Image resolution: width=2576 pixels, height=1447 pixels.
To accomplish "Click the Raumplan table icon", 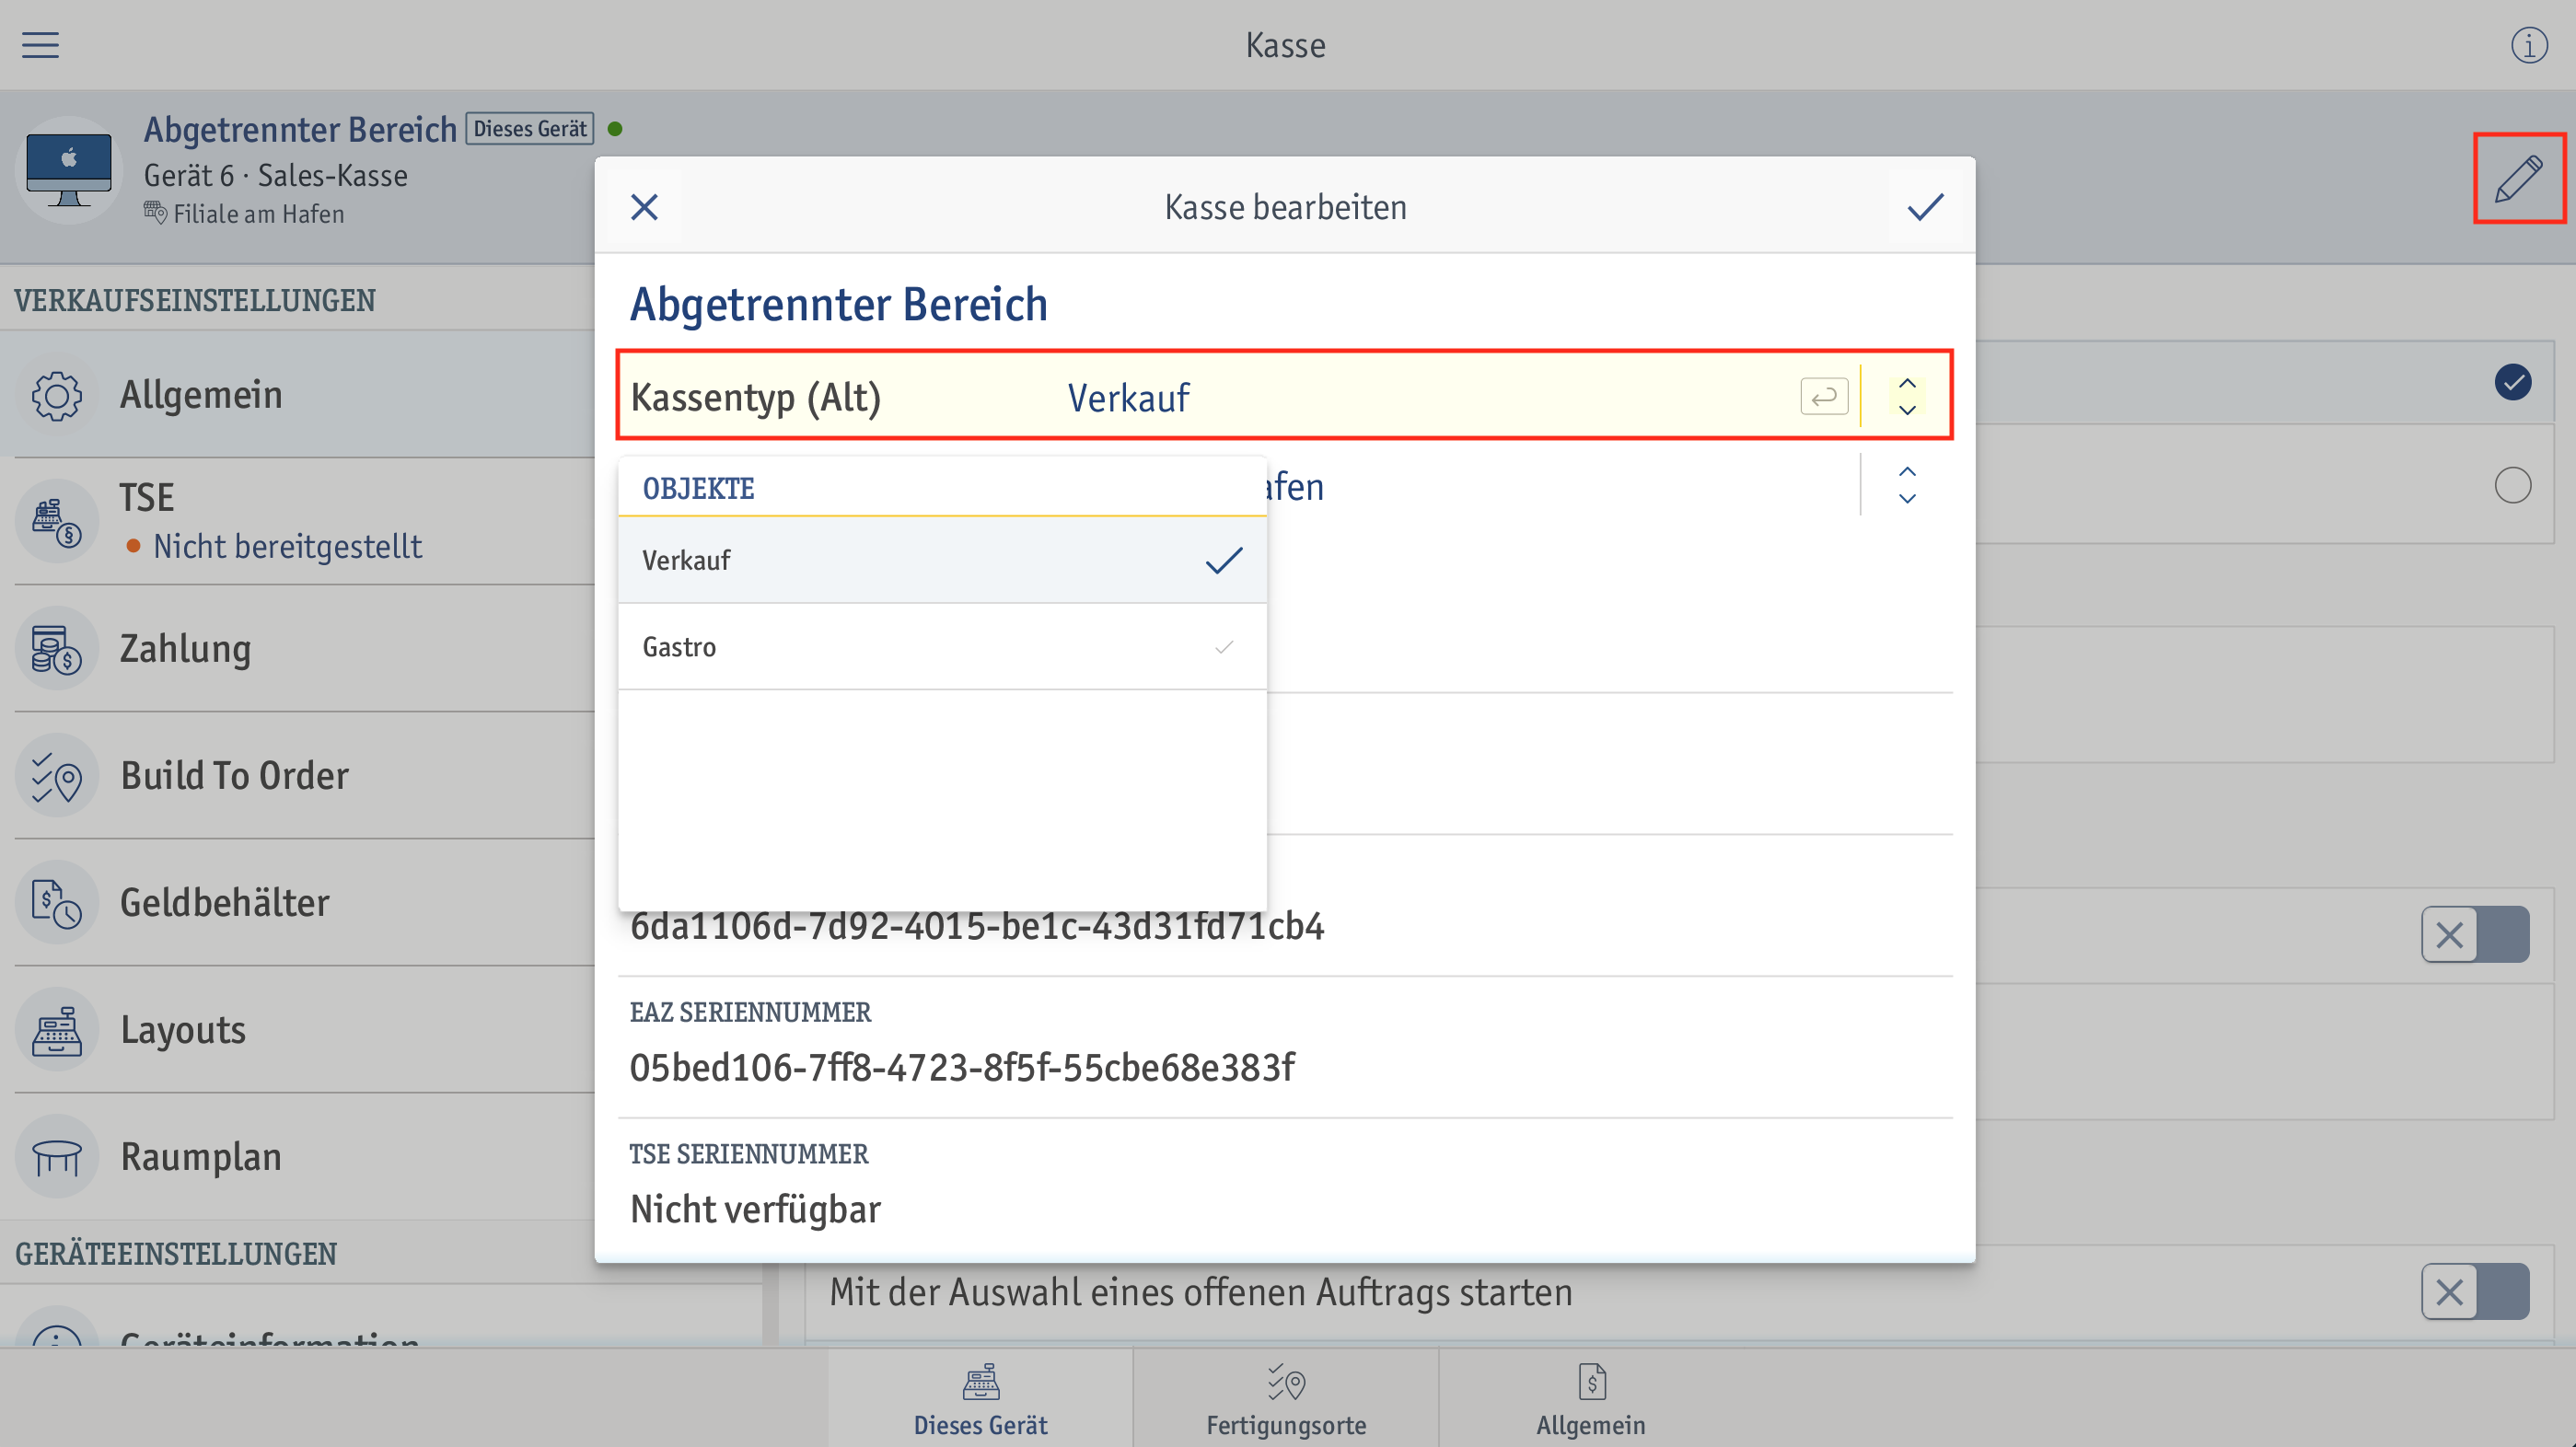I will click(x=57, y=1157).
